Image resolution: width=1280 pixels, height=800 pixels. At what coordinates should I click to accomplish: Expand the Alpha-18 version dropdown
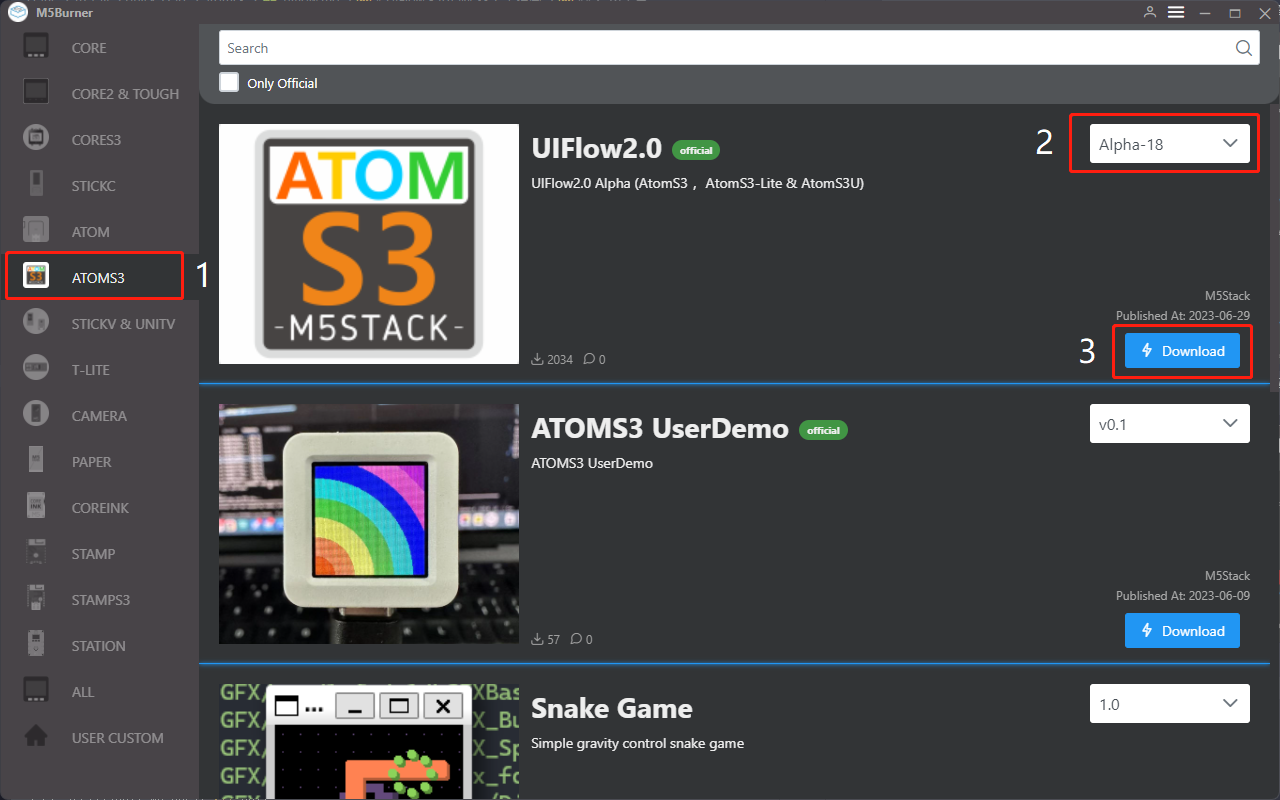[1169, 144]
